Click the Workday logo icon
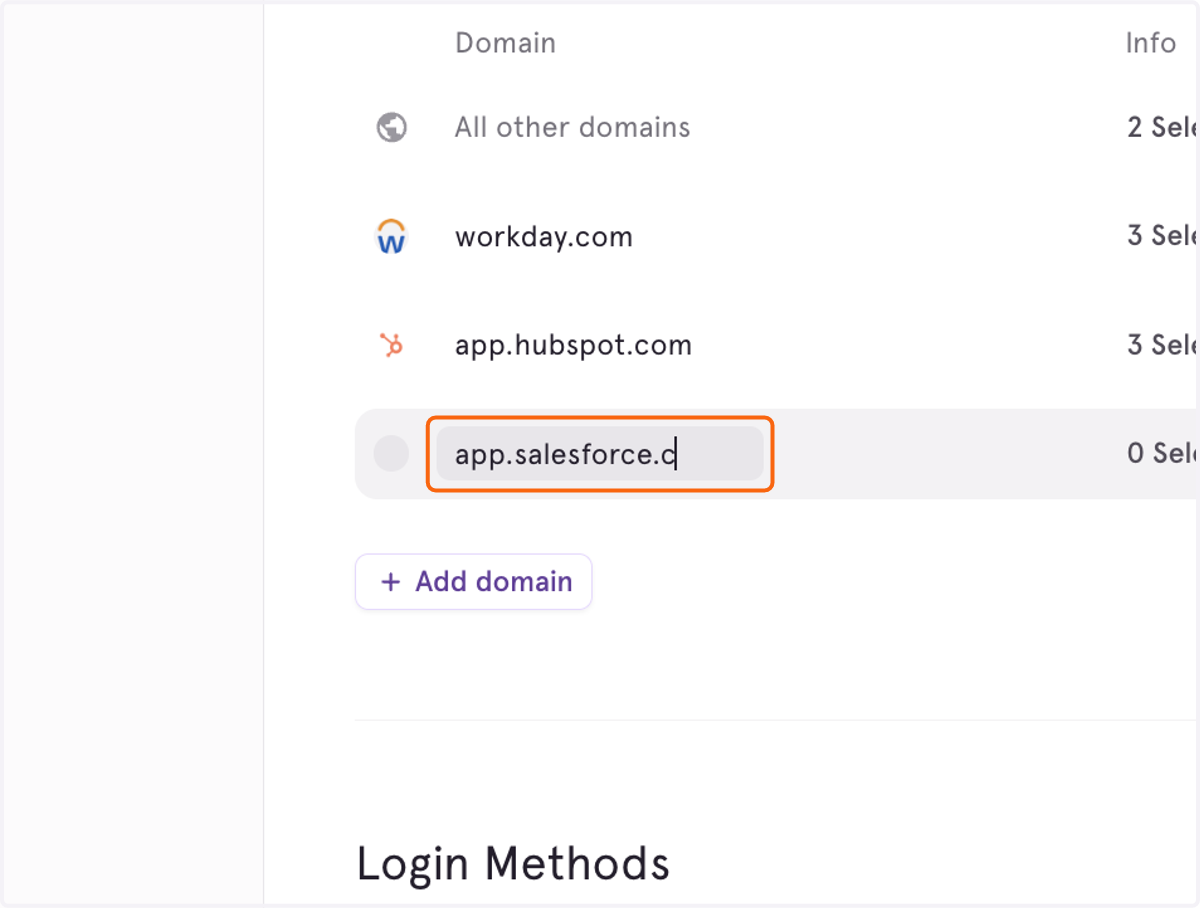Screen dimensions: 1200x908 pyautogui.click(x=391, y=236)
